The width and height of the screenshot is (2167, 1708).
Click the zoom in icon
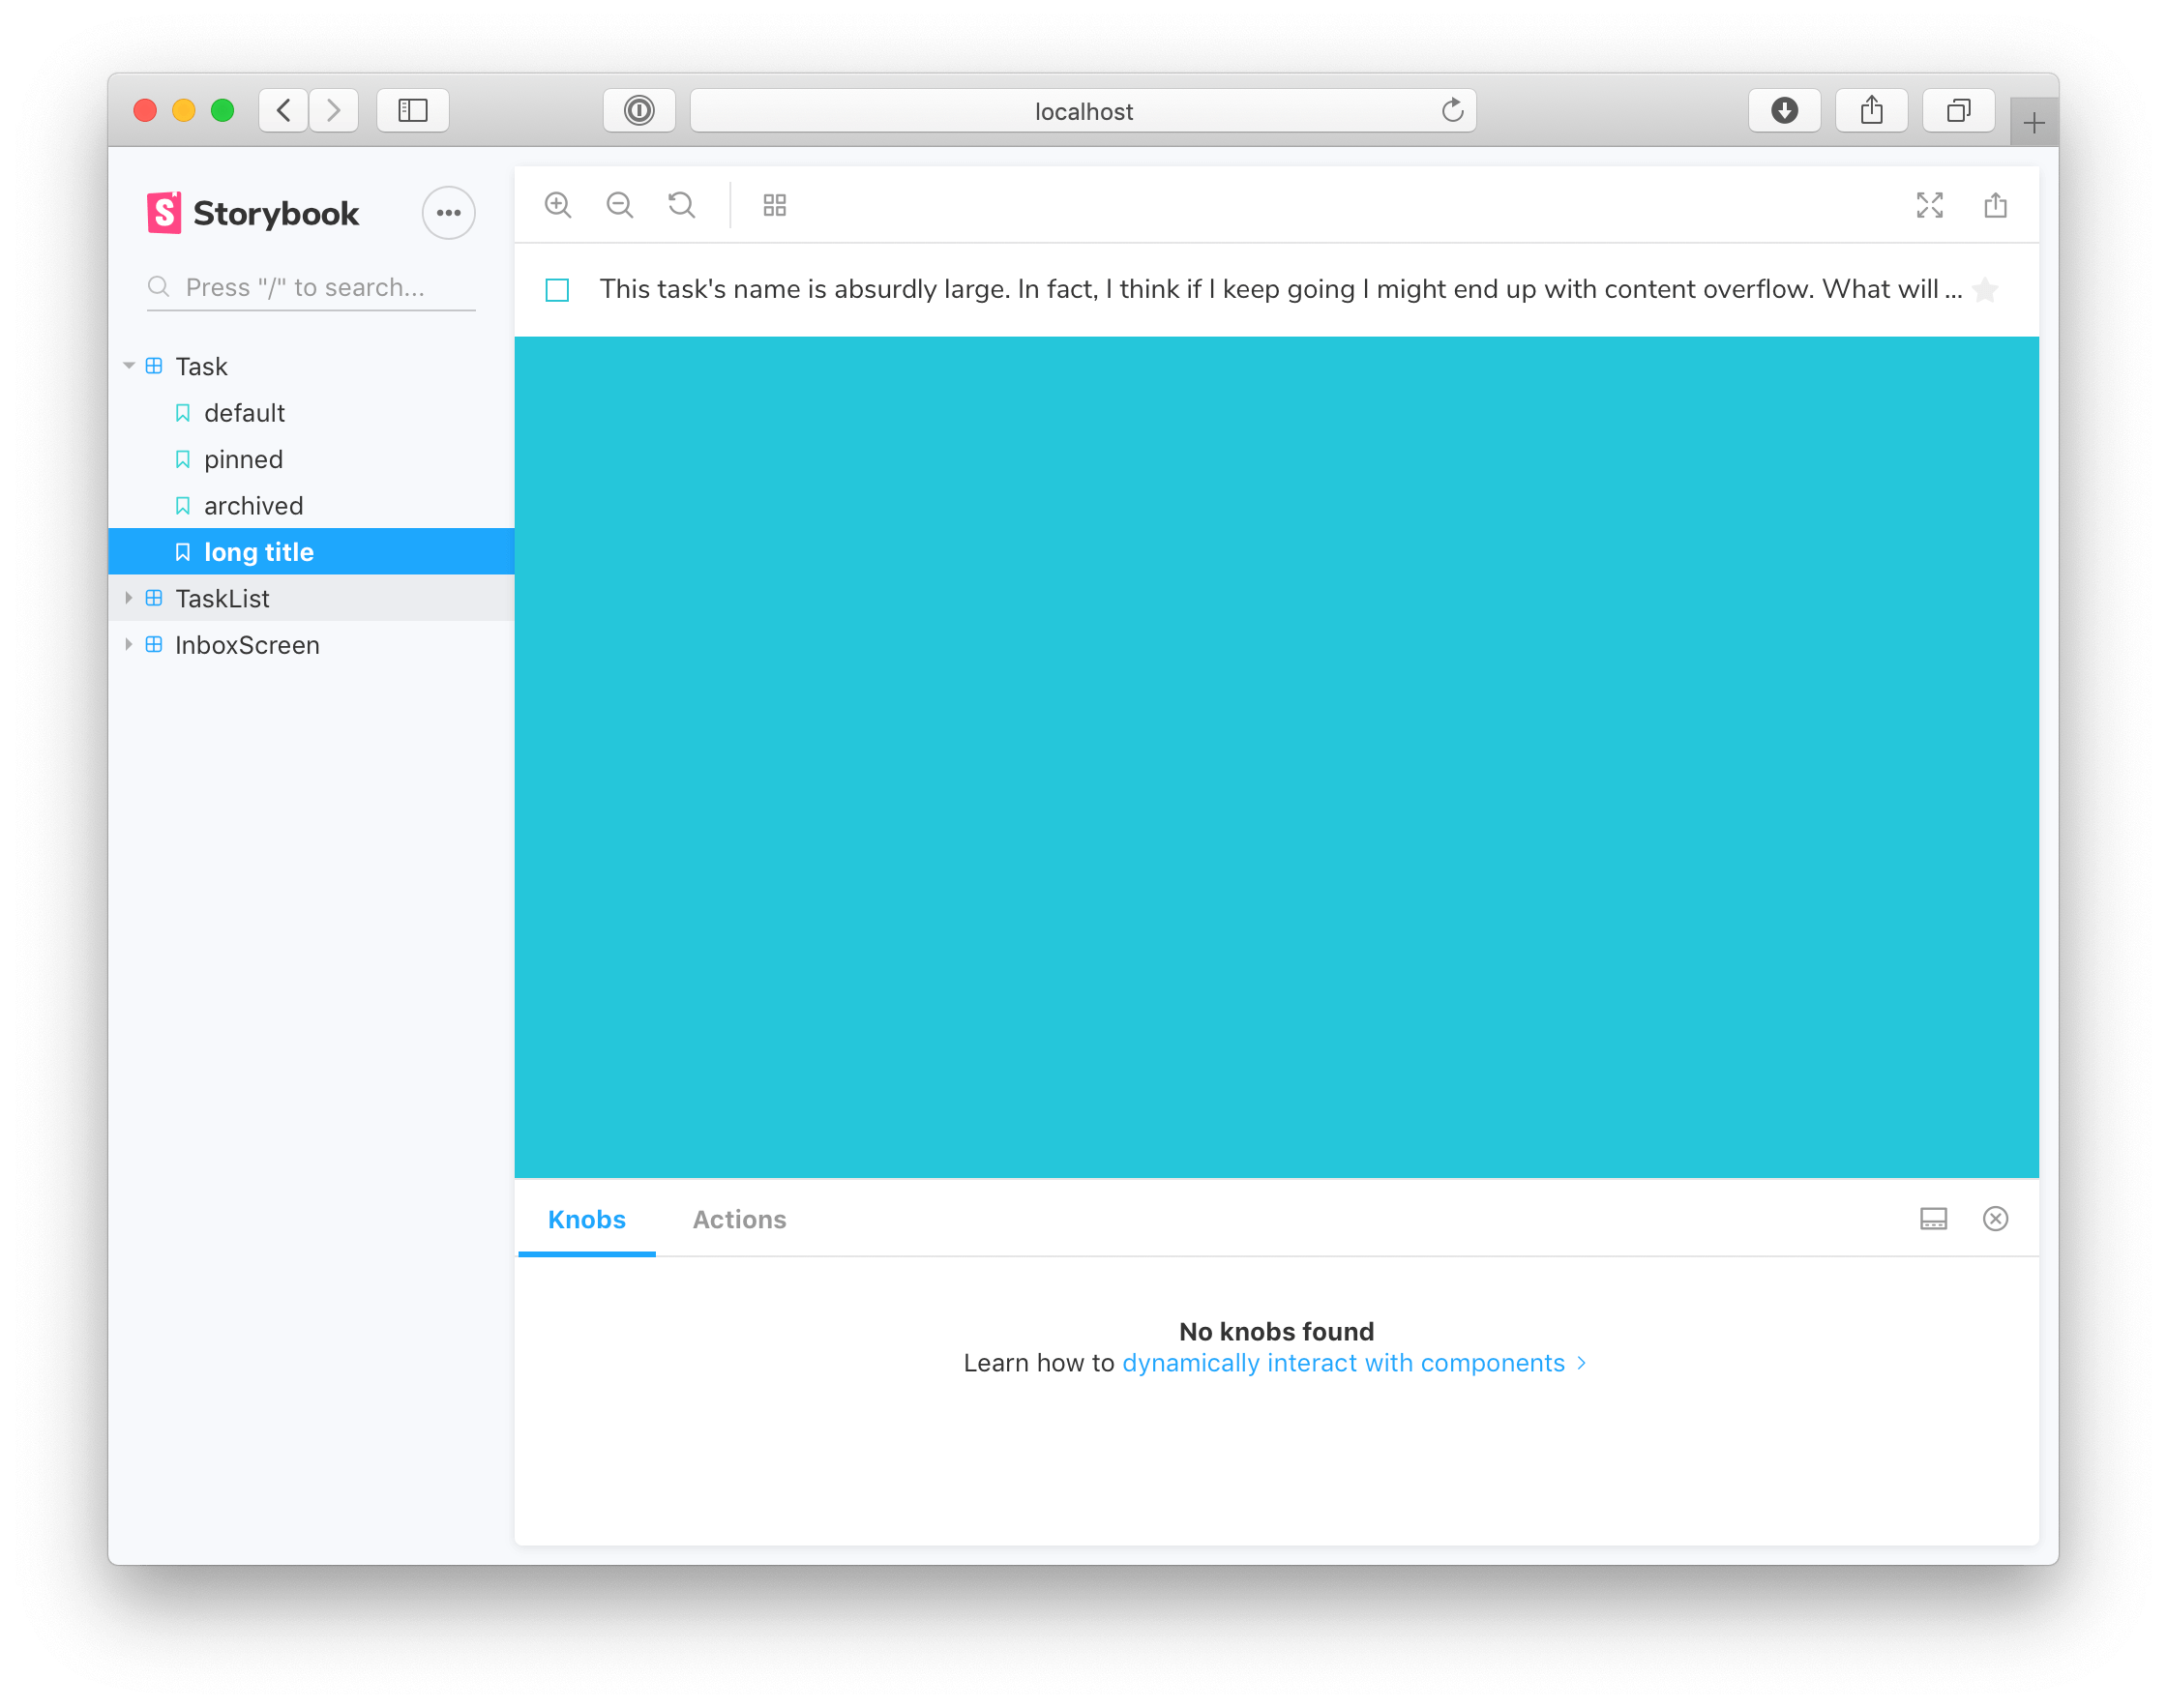click(559, 204)
